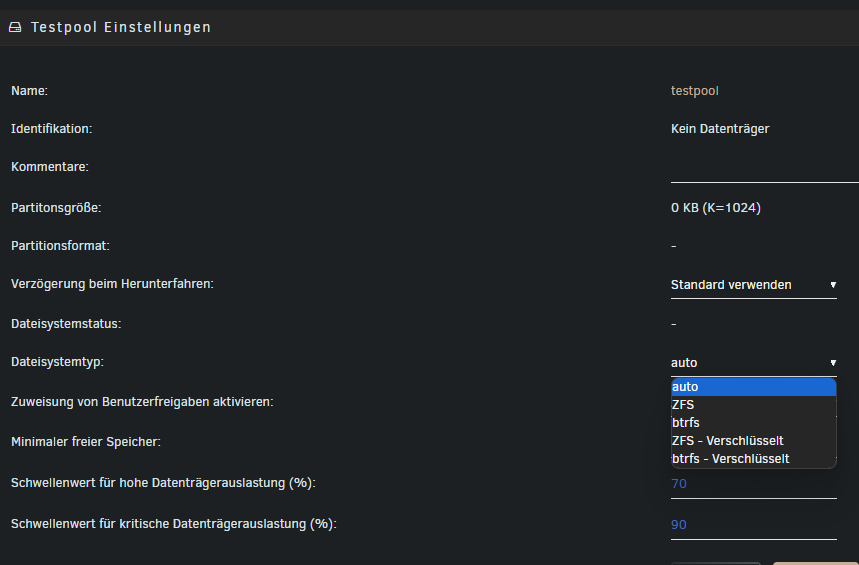Edit high disk usage threshold value 70

click(x=753, y=484)
